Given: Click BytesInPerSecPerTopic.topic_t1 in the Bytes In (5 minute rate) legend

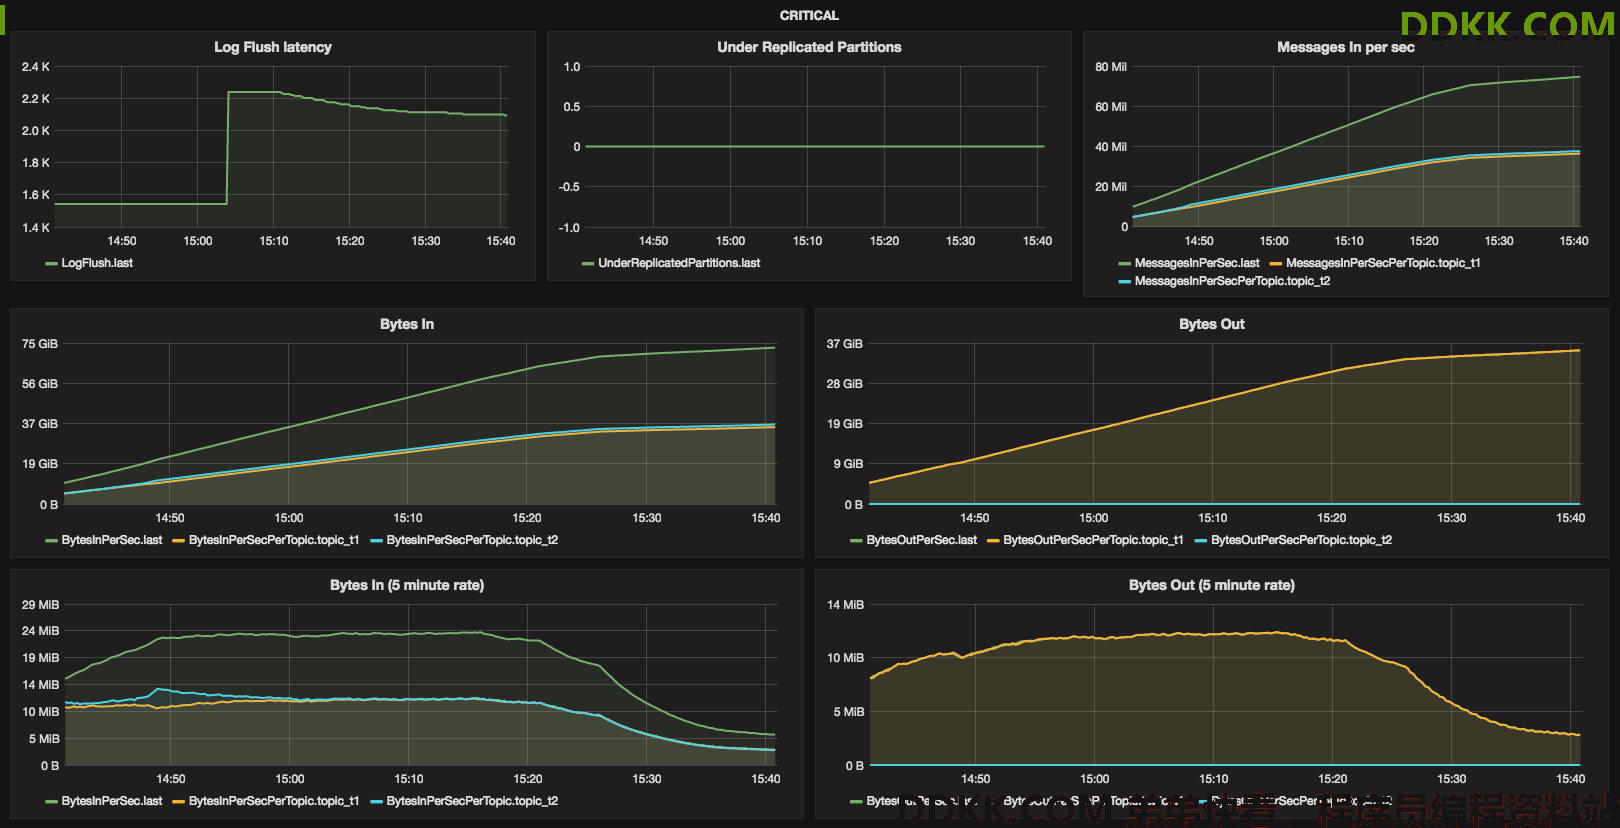Looking at the screenshot, I should click(274, 801).
